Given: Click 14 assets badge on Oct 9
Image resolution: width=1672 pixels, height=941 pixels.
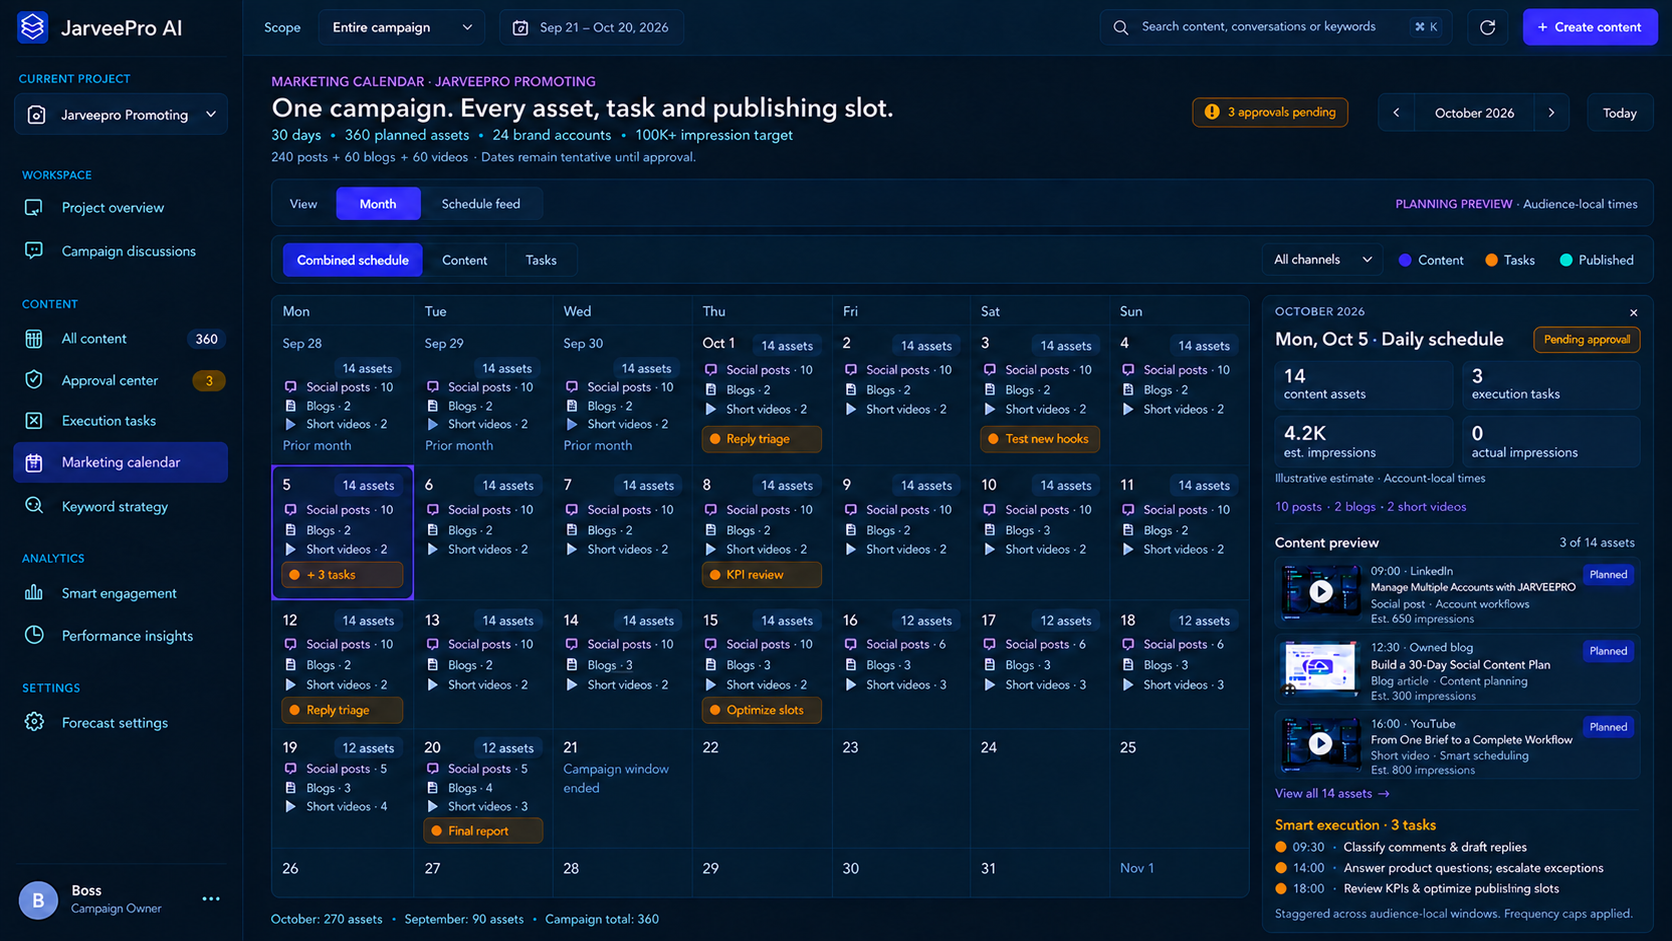Looking at the screenshot, I should tap(926, 485).
